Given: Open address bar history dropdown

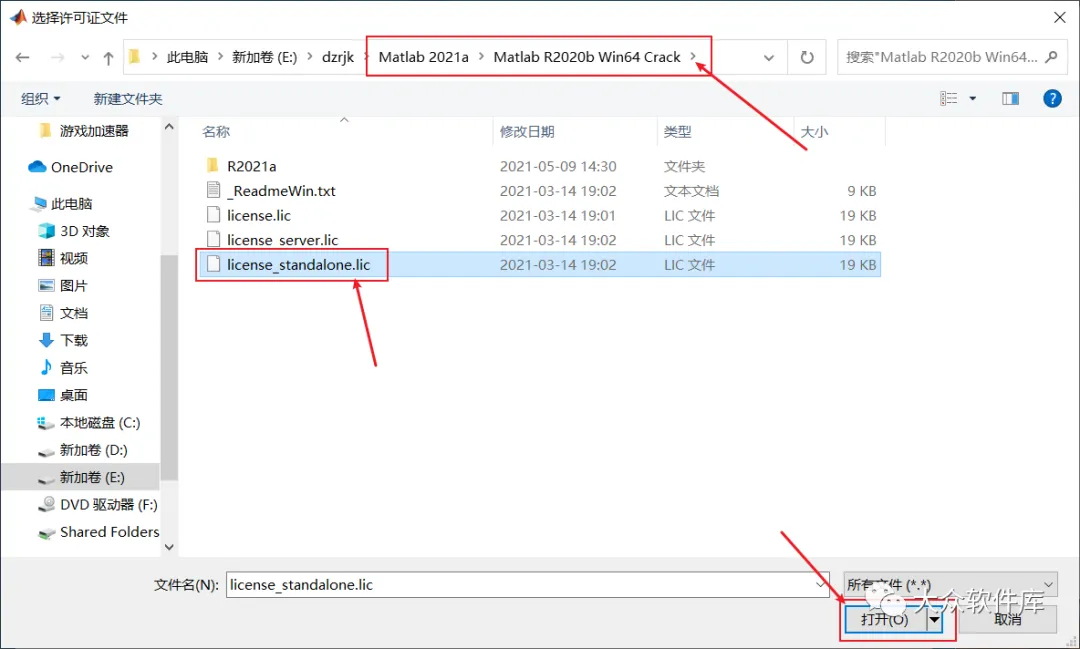Looking at the screenshot, I should pos(769,58).
